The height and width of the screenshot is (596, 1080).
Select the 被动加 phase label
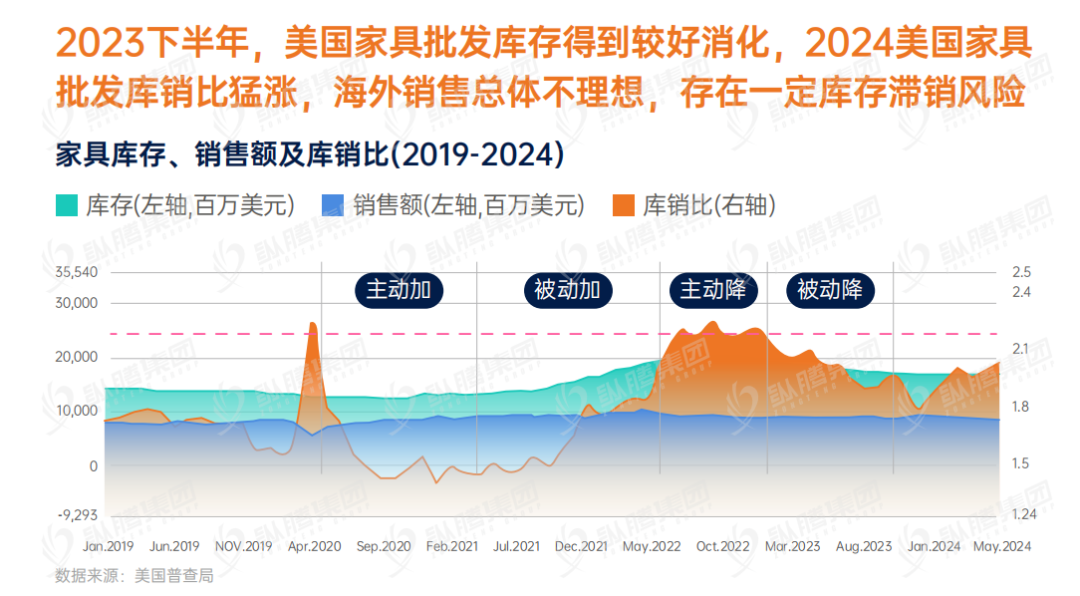click(x=567, y=290)
